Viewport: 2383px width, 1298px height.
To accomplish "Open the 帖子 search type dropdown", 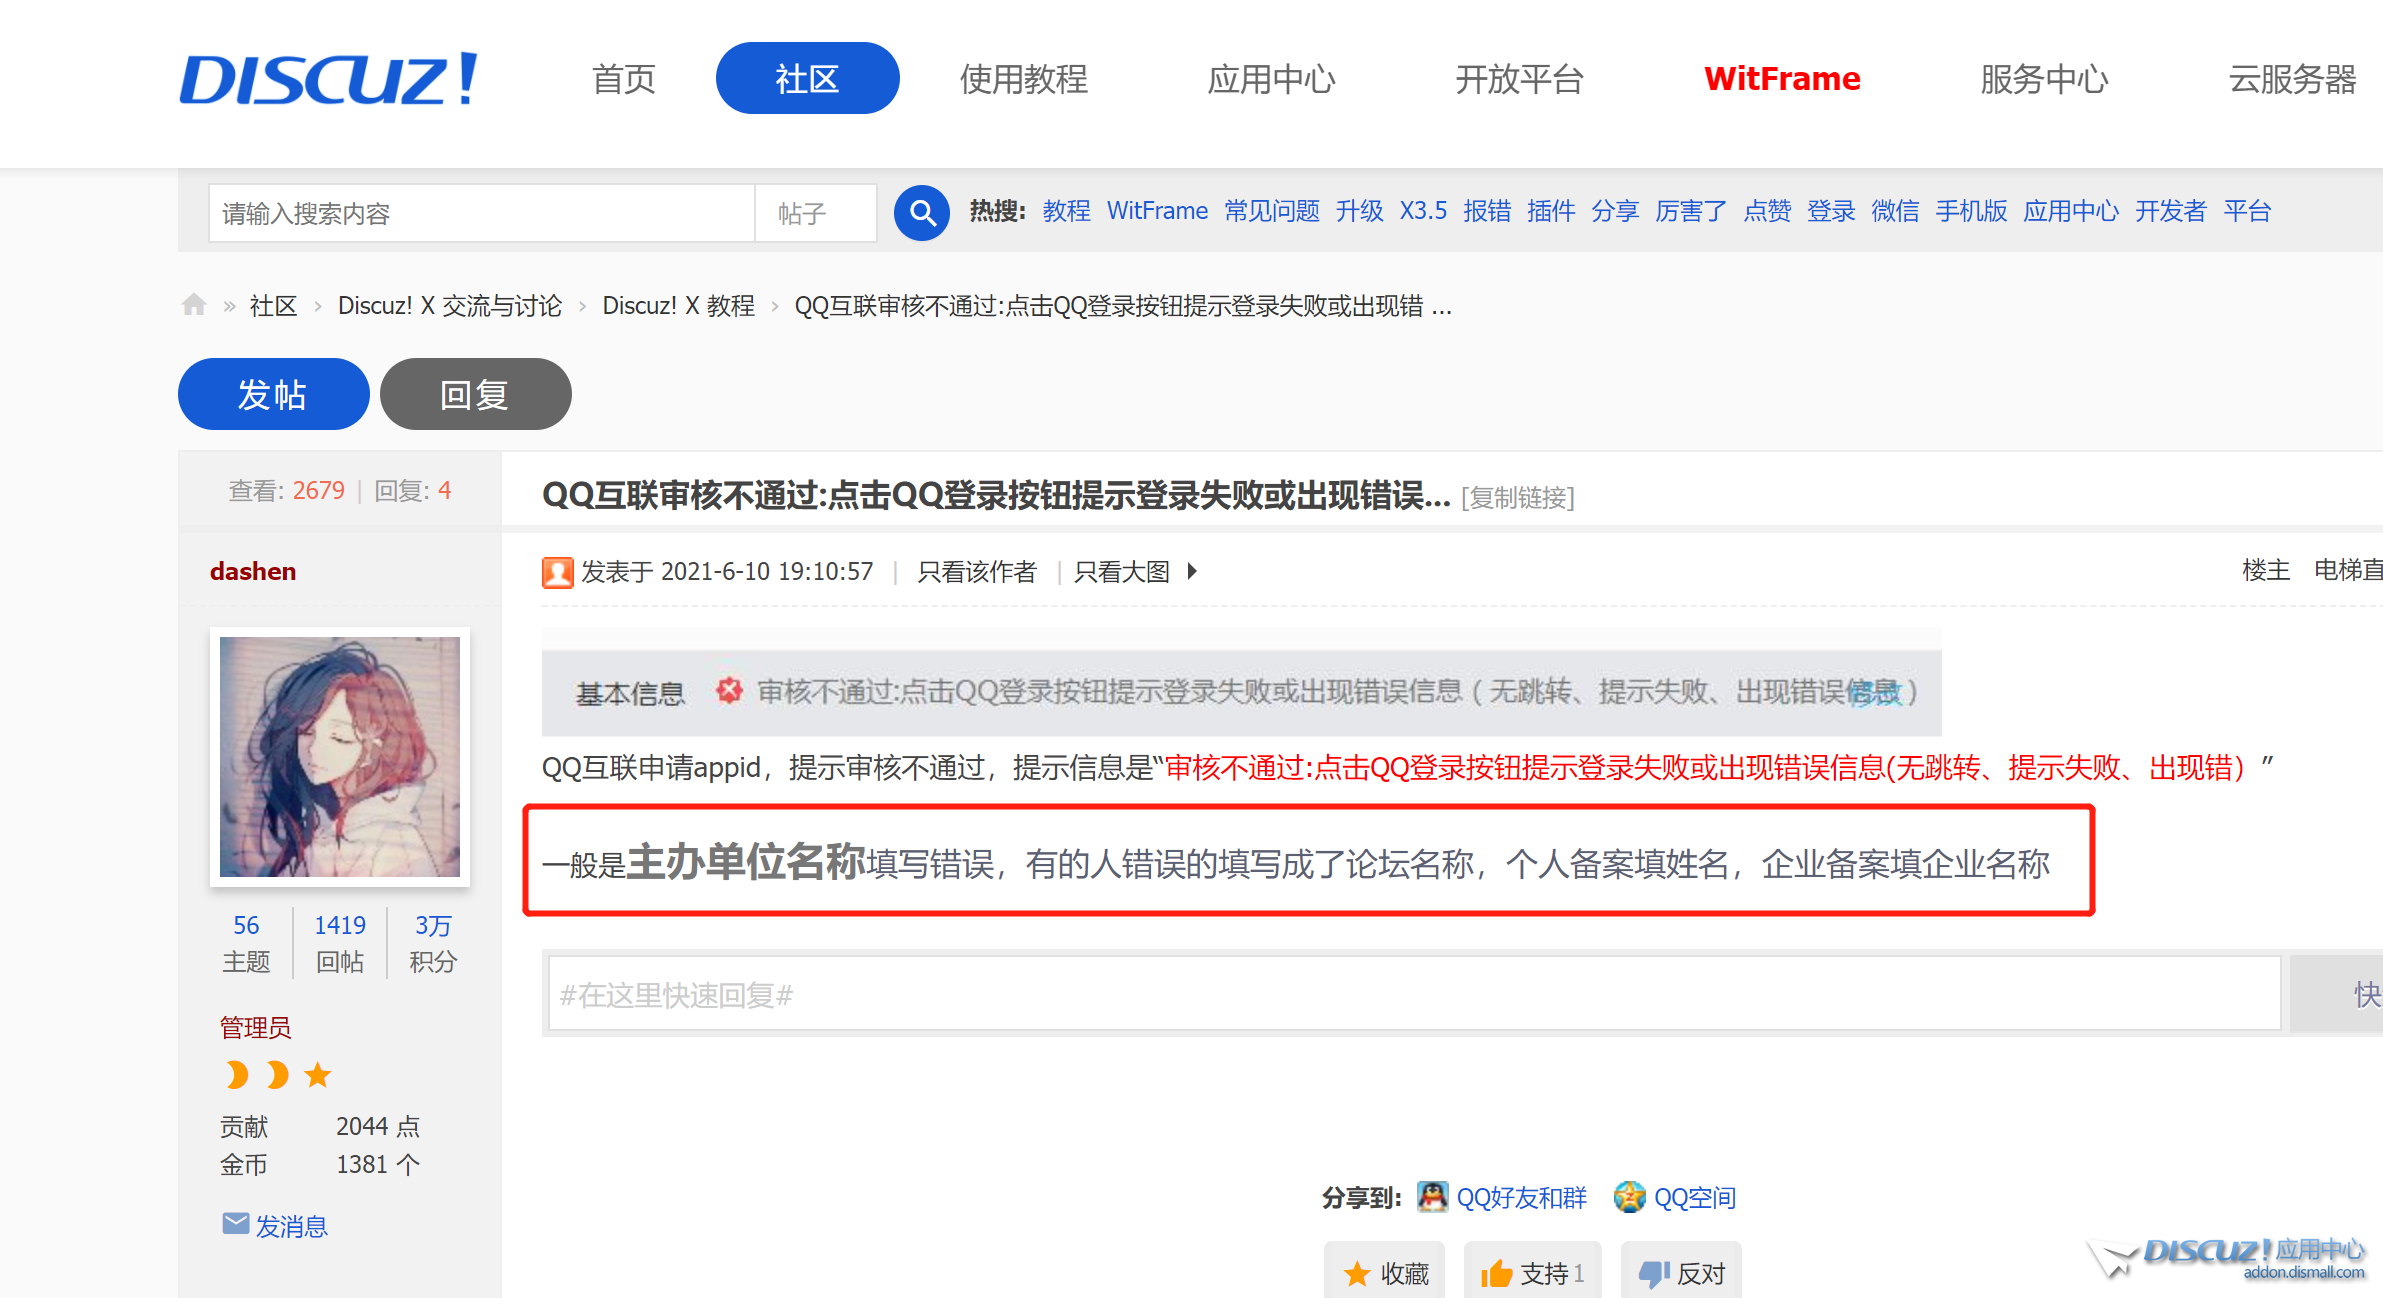I will click(x=815, y=213).
